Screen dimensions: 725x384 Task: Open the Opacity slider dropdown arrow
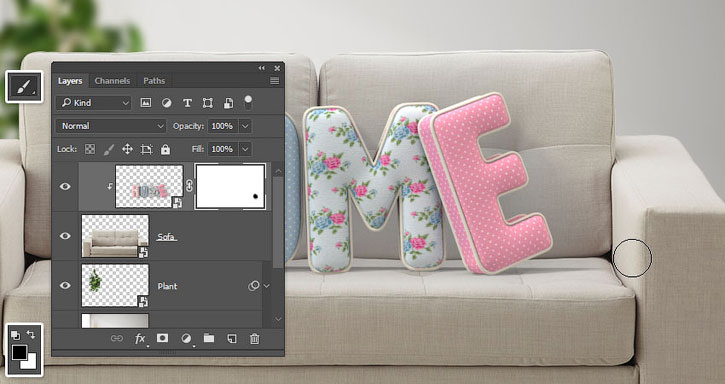(246, 126)
